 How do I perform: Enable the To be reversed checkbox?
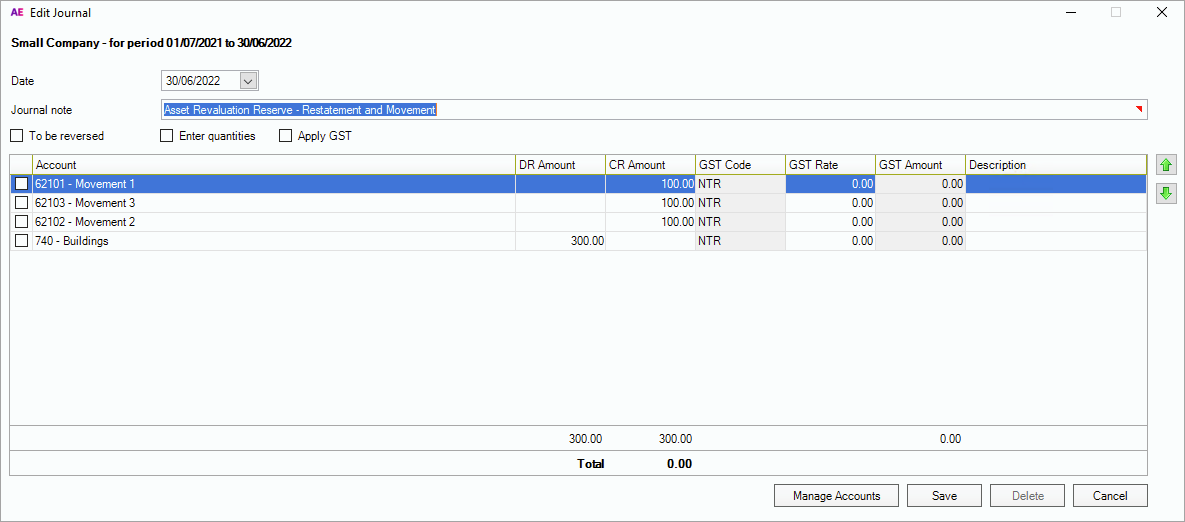(x=17, y=136)
